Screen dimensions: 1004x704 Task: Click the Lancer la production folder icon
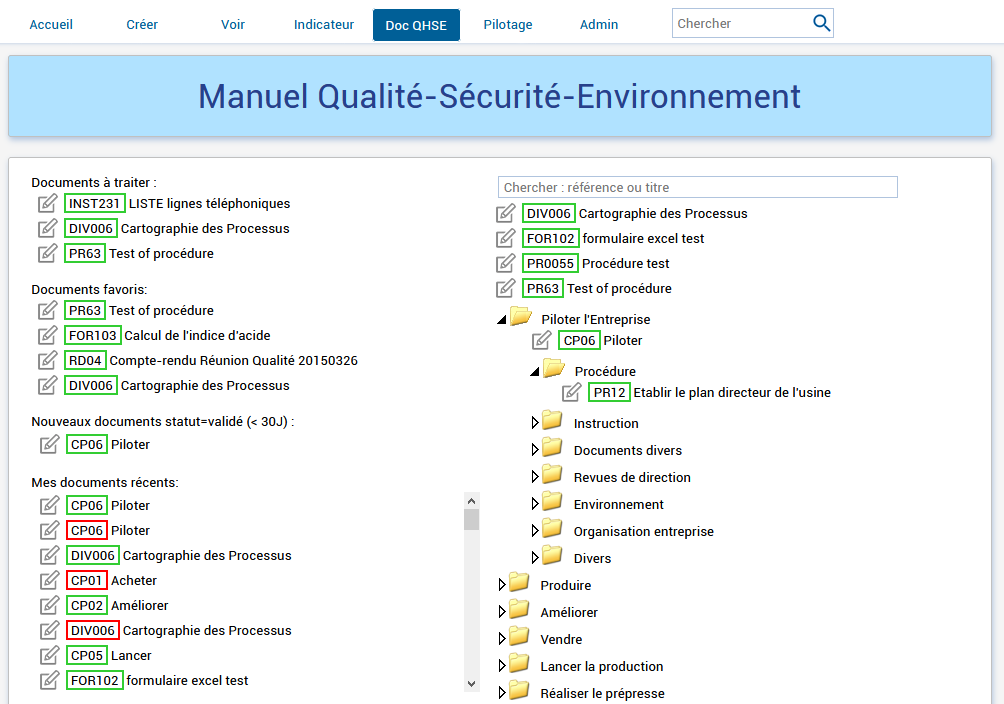point(519,663)
